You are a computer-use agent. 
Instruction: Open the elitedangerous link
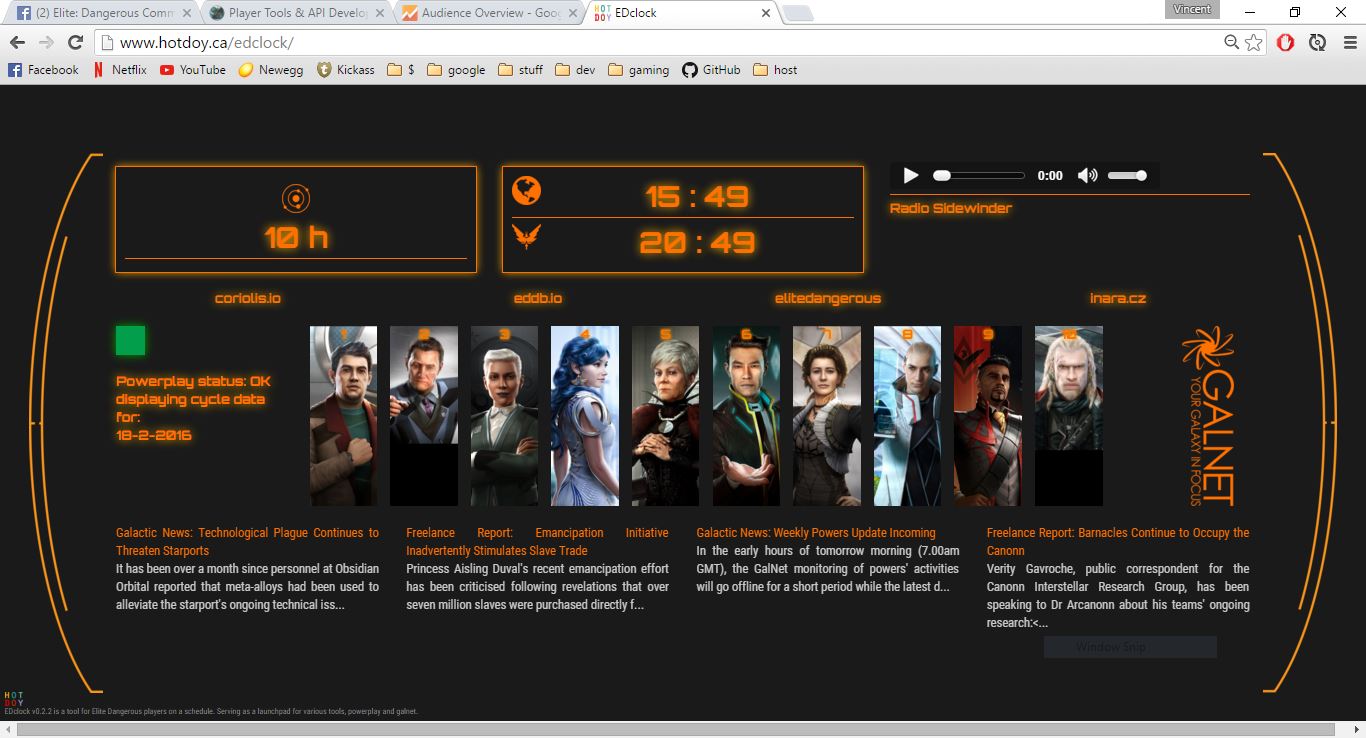828,298
